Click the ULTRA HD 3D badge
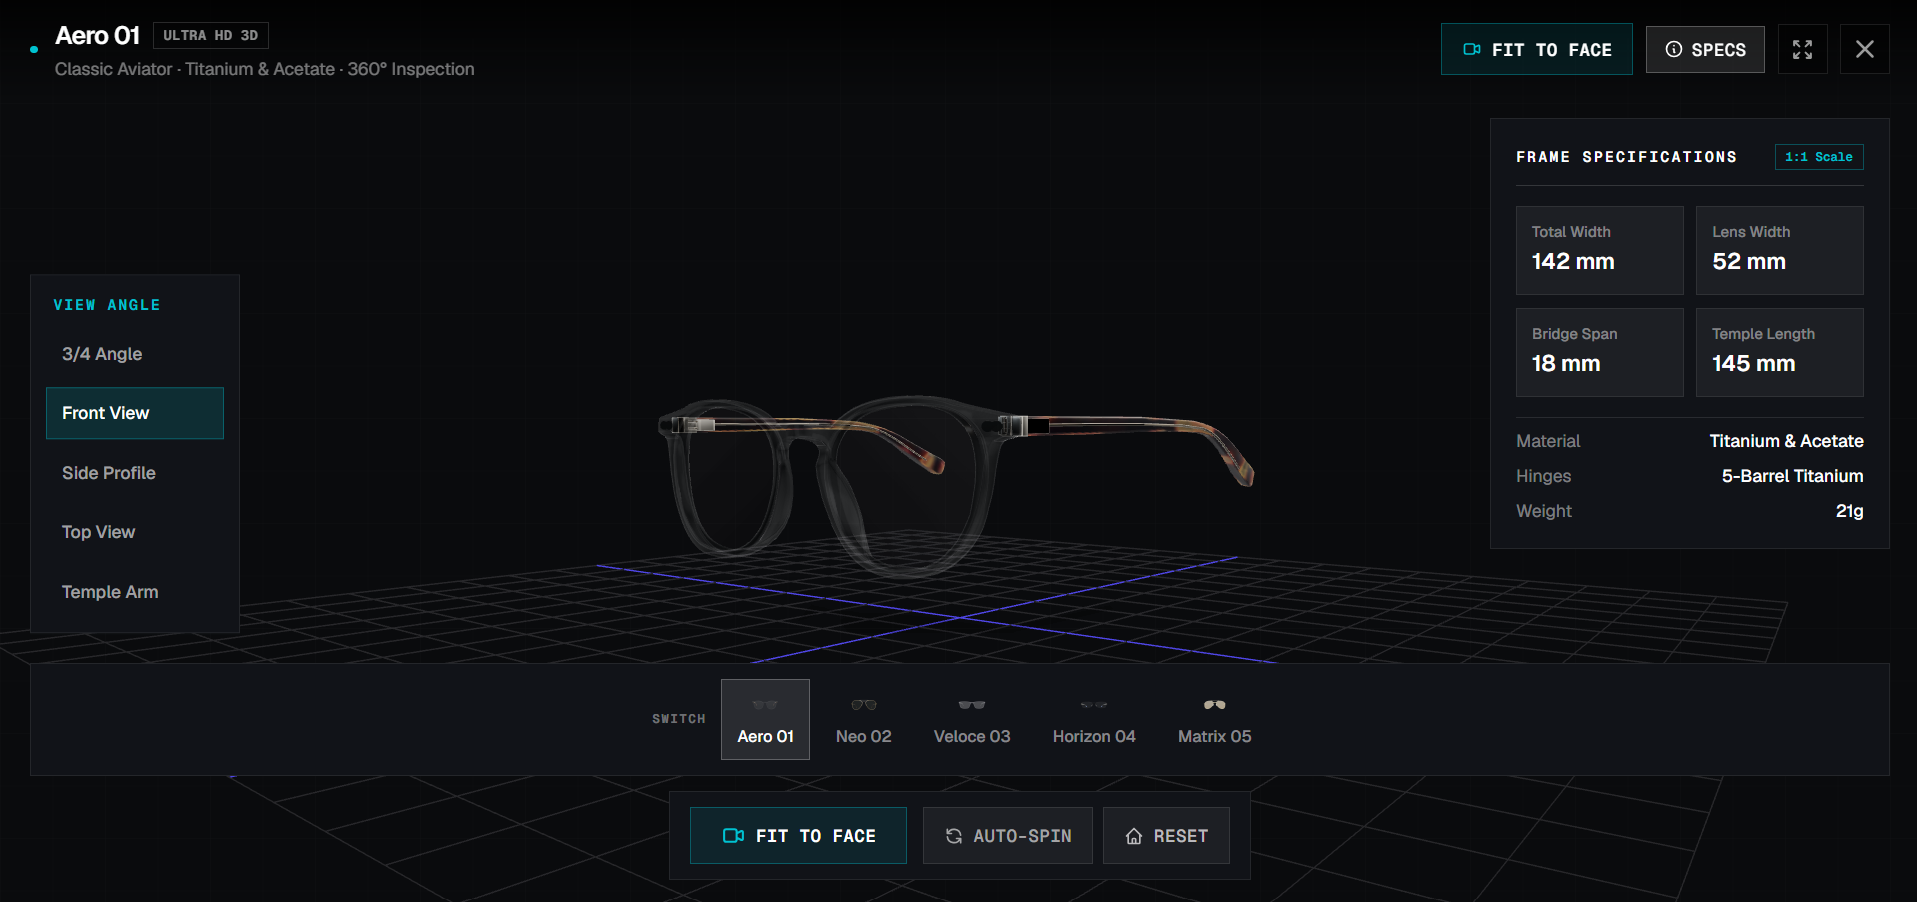 pos(210,36)
